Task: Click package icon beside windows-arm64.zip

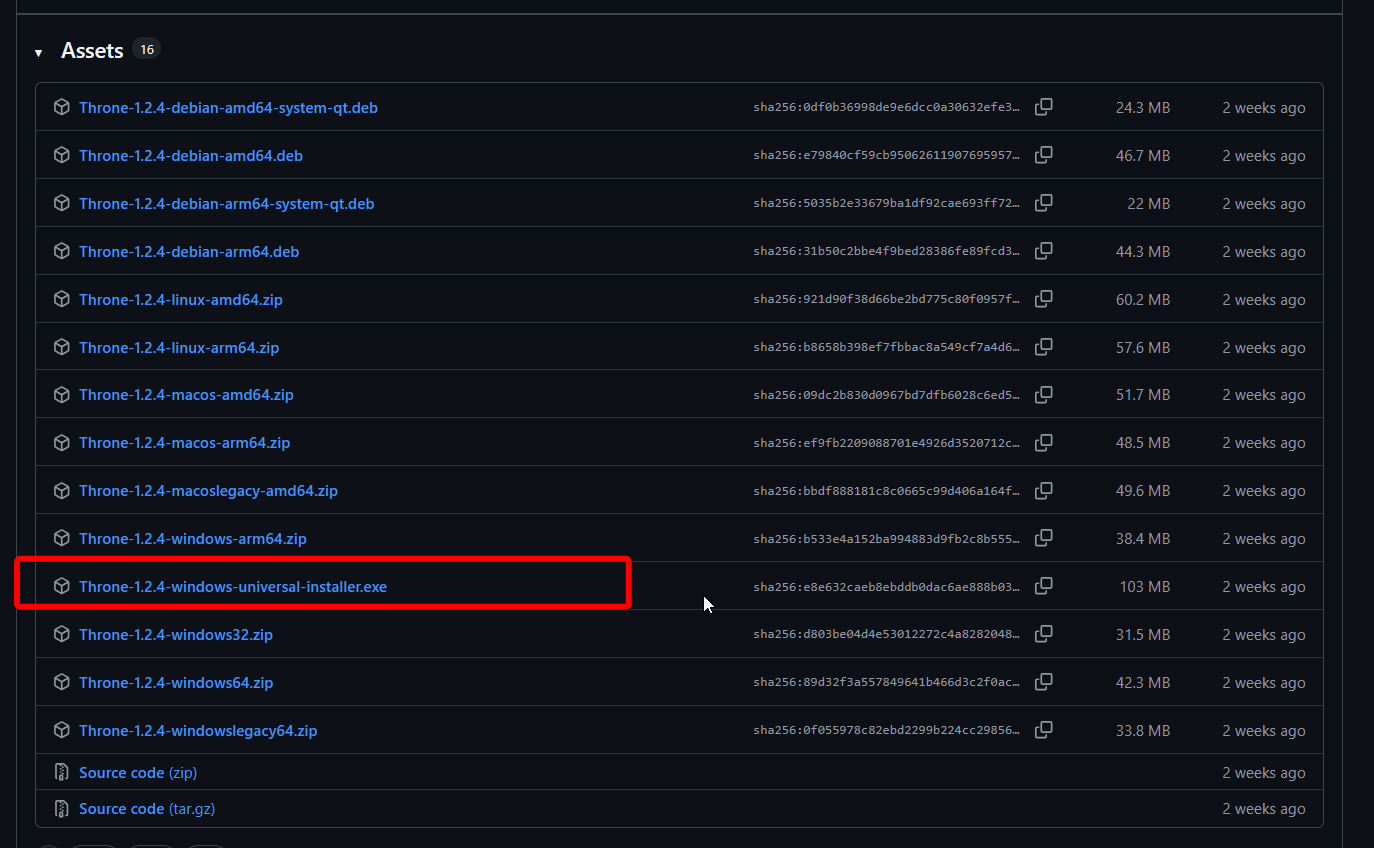Action: click(x=61, y=538)
